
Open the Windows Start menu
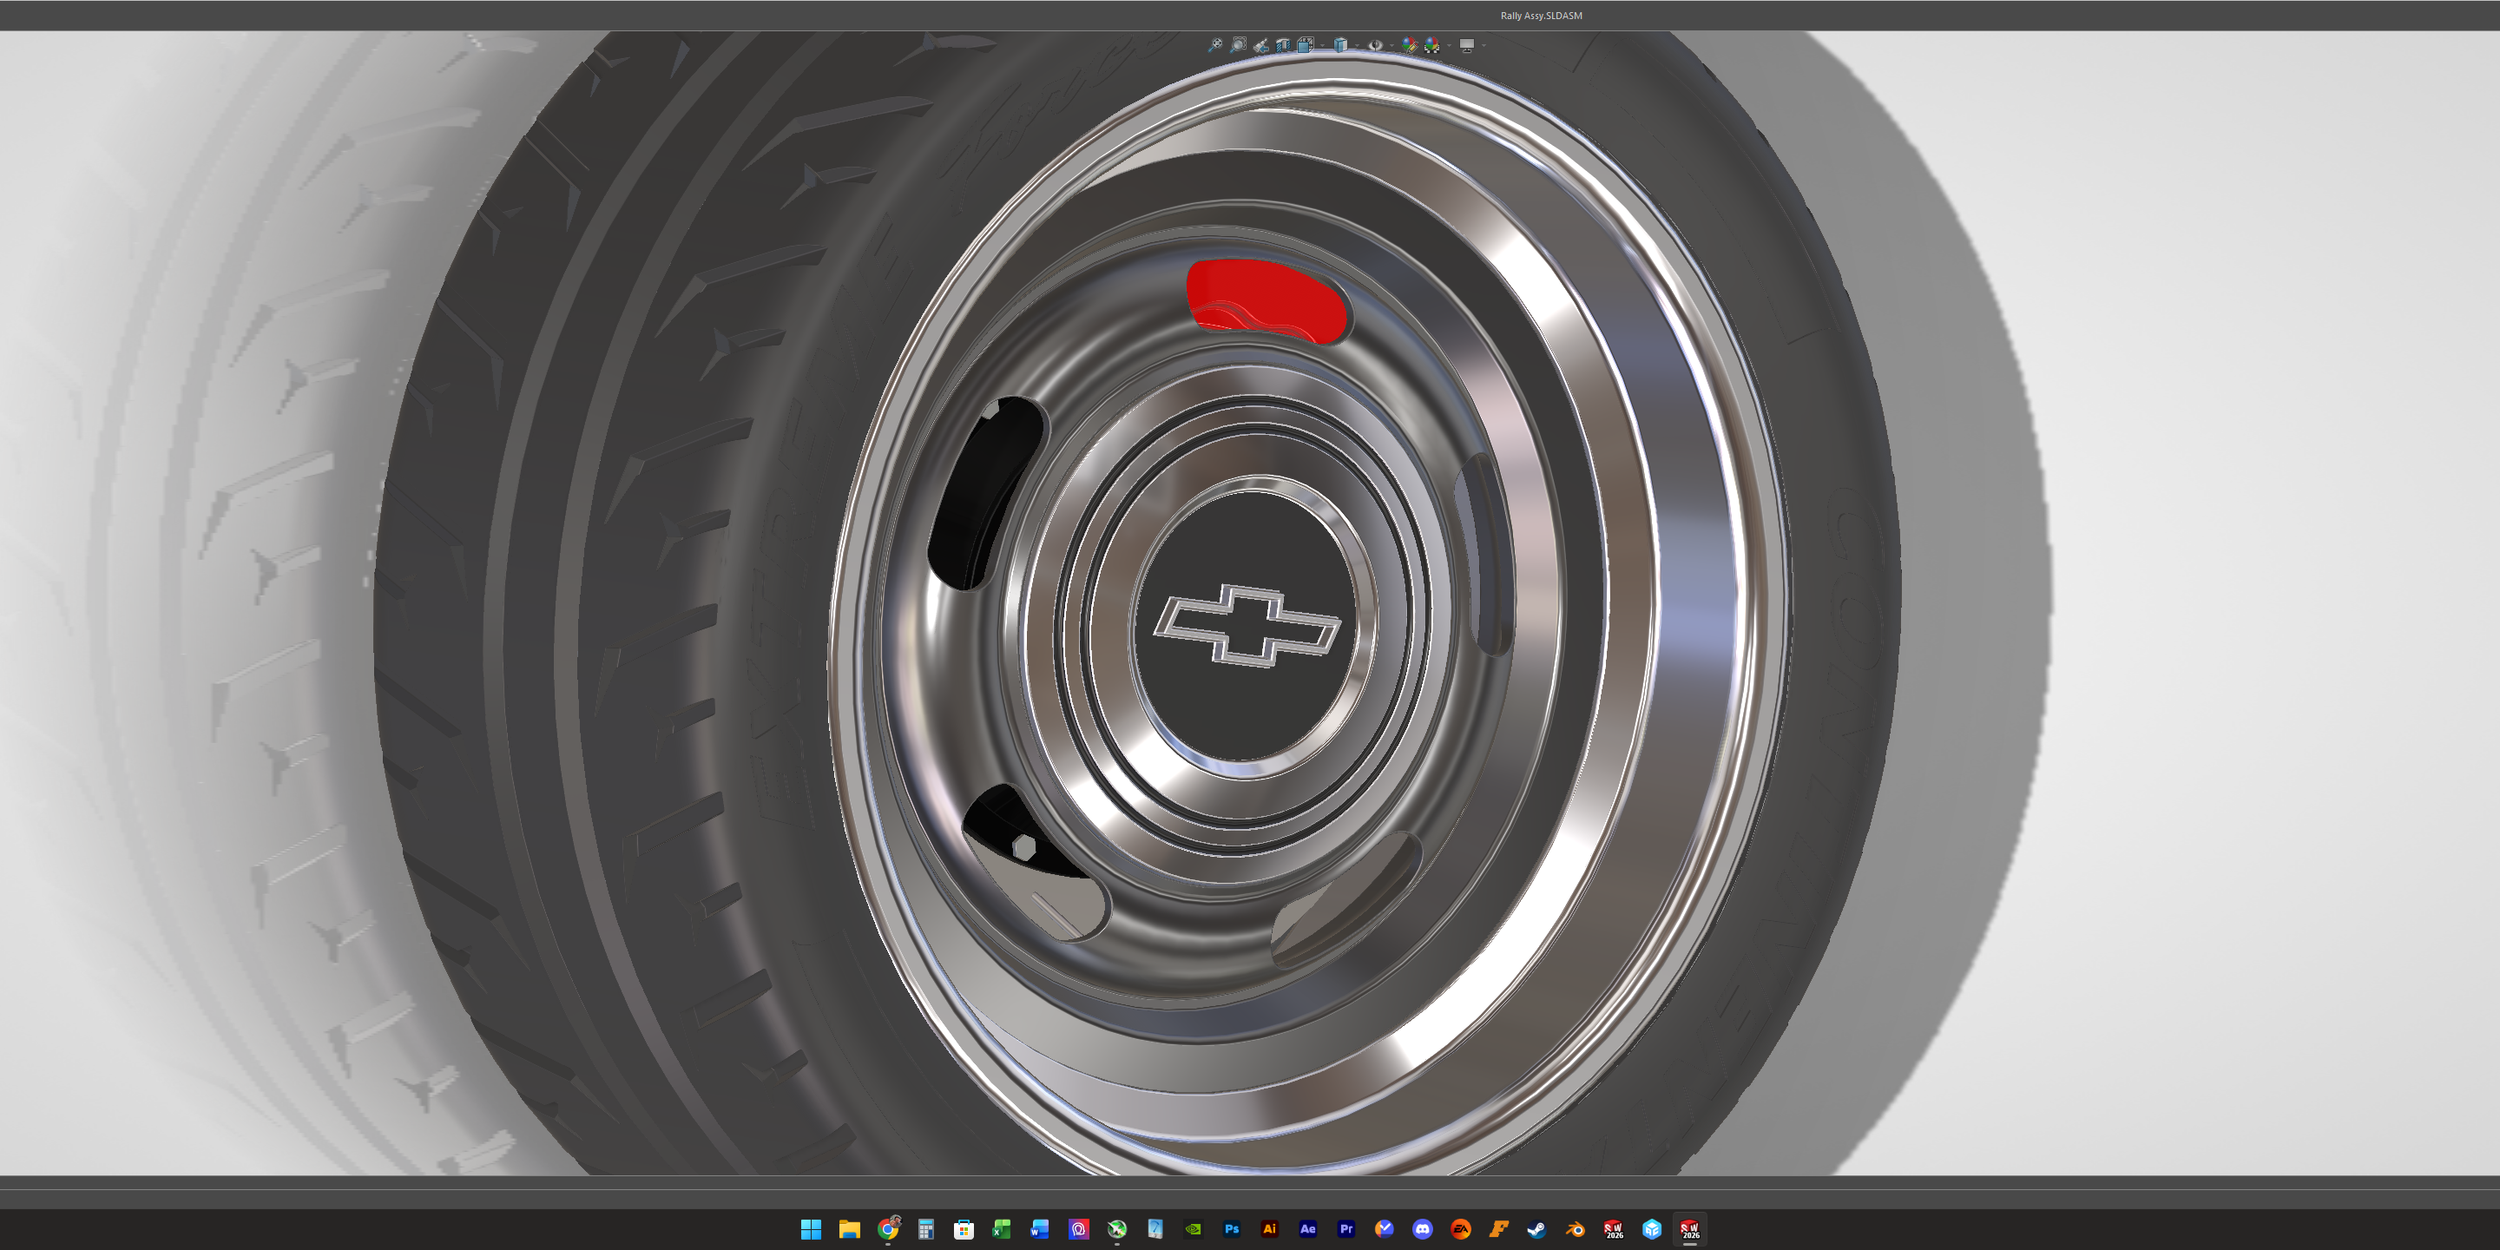[x=811, y=1229]
